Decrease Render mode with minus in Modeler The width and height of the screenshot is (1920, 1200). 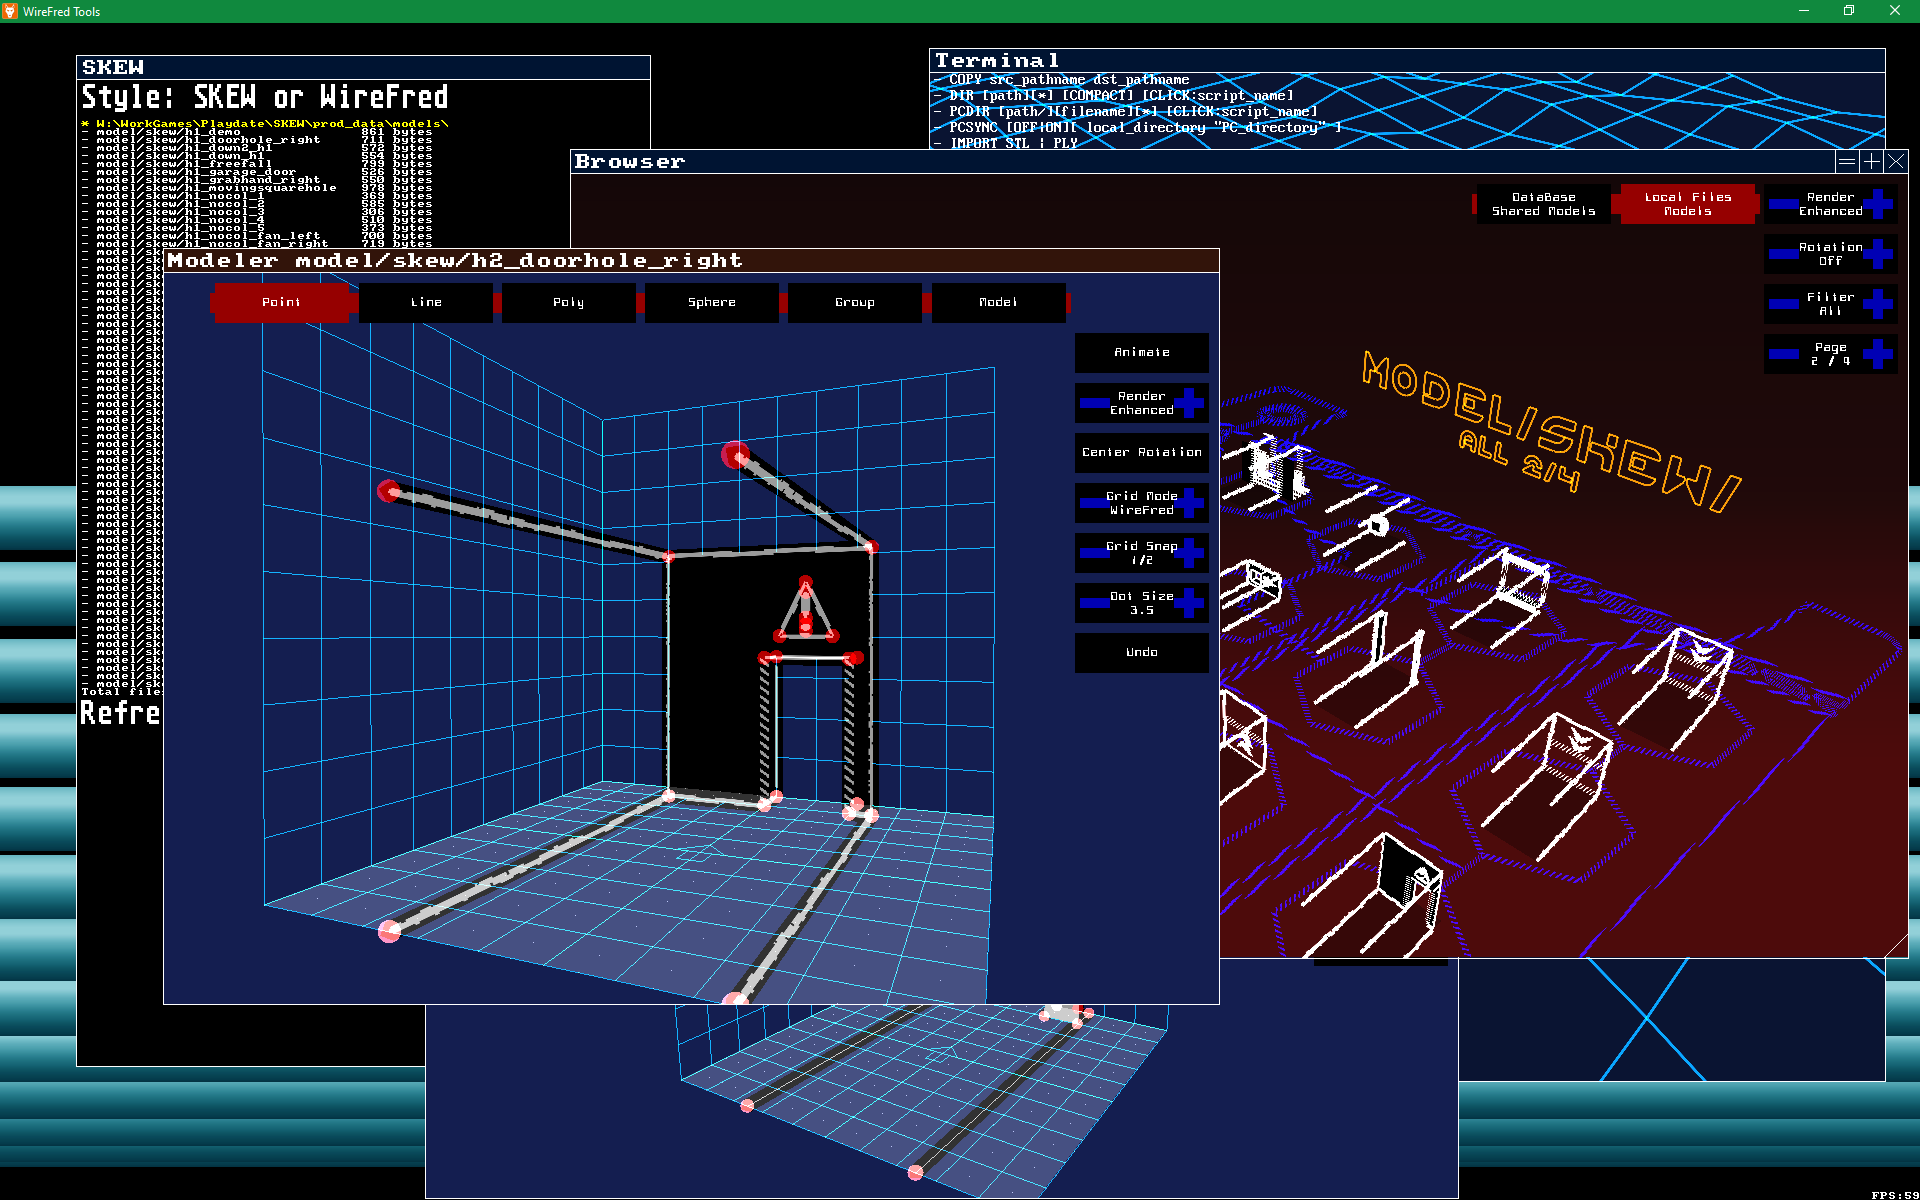tap(1094, 403)
